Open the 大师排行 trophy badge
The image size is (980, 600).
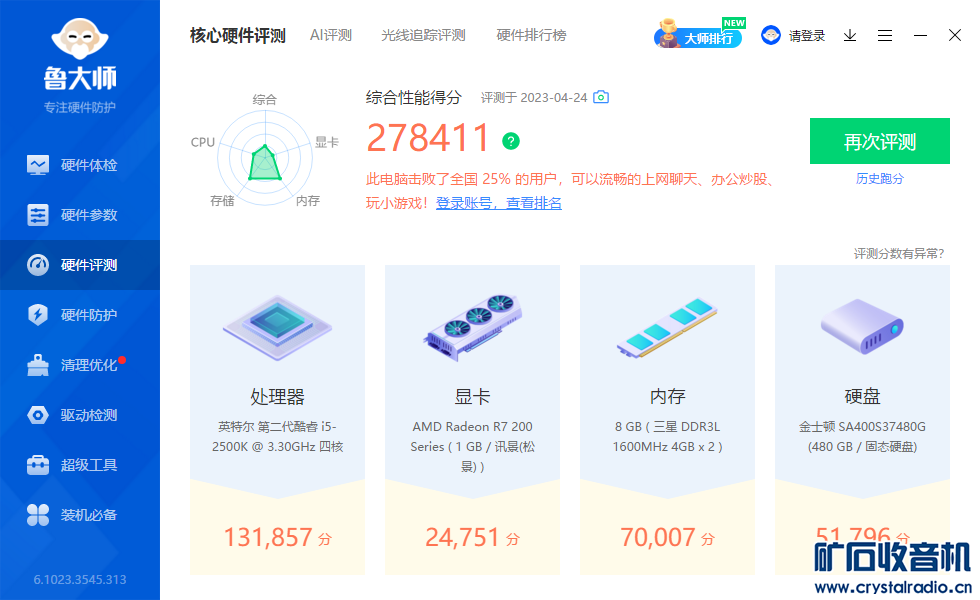click(x=699, y=34)
